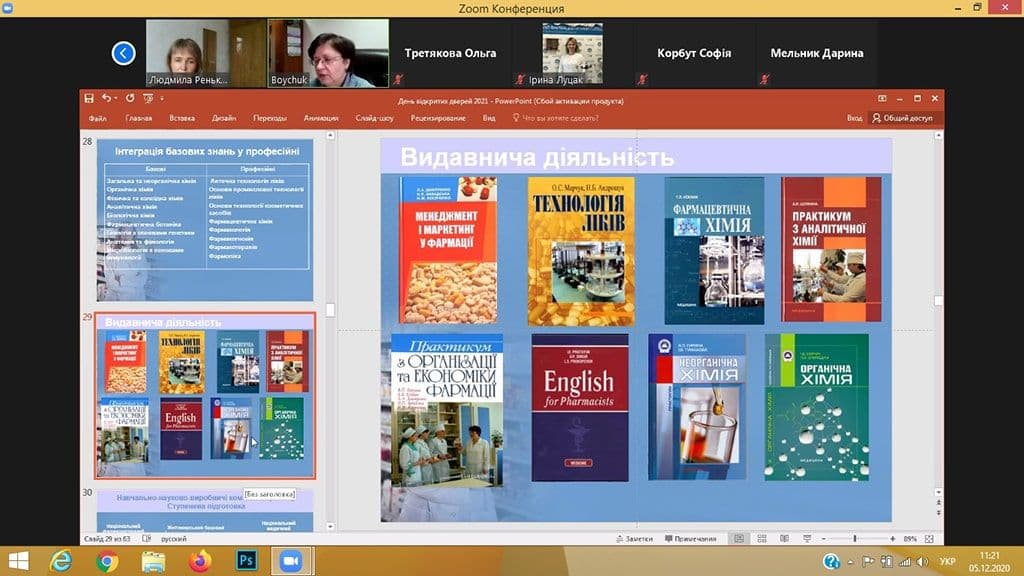
Task: Click the zoom in plus button
Action: tap(893, 539)
